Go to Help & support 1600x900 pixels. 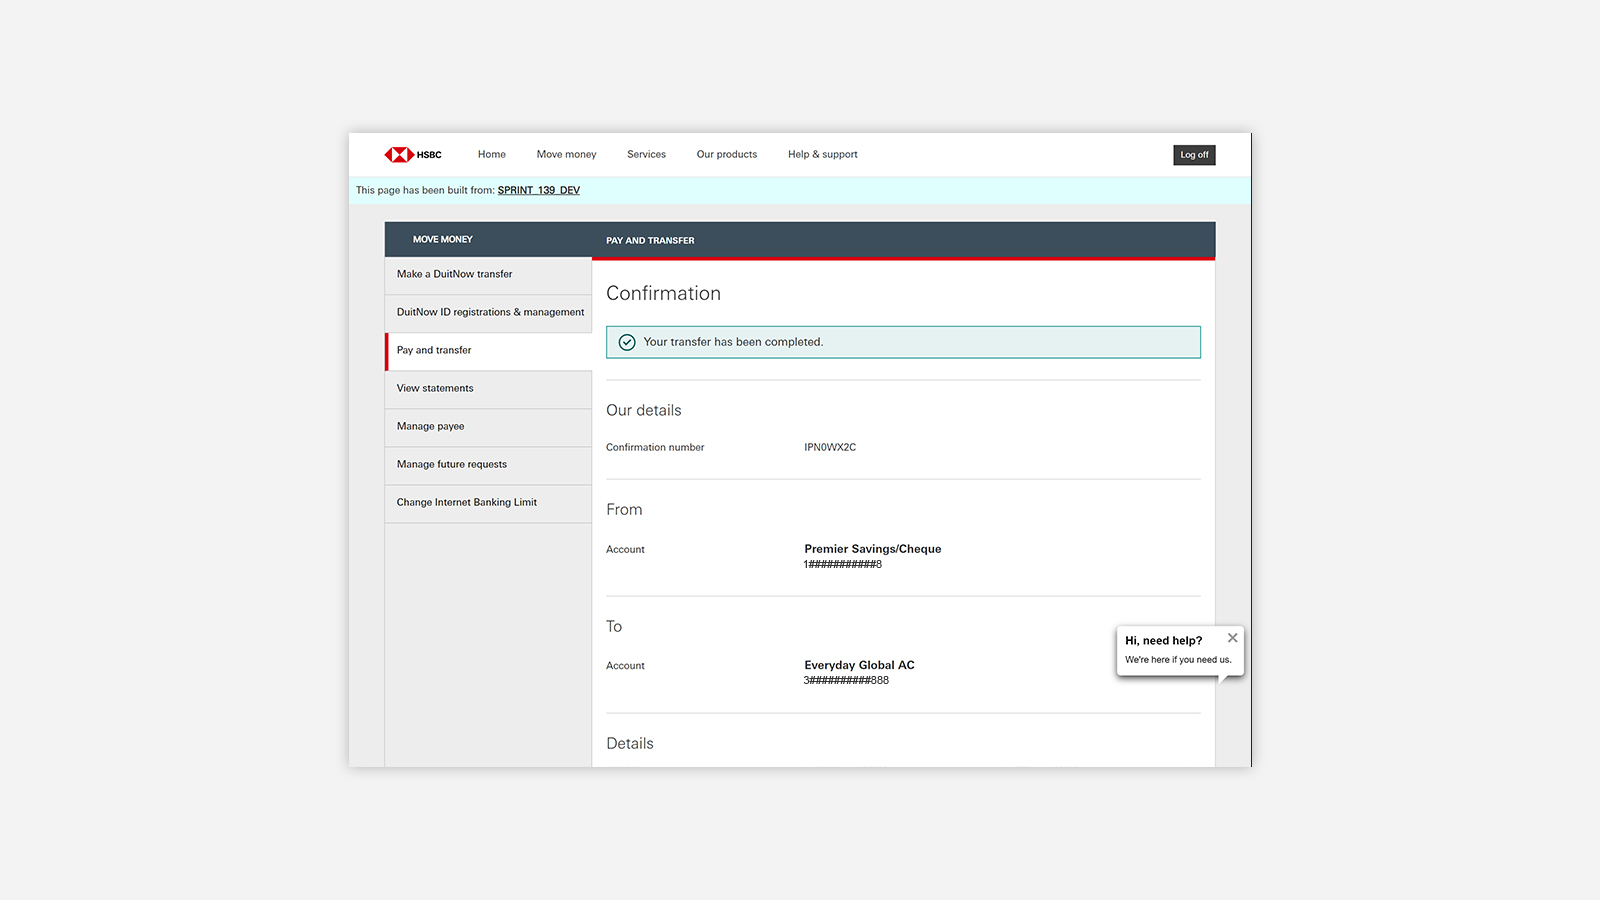point(822,155)
